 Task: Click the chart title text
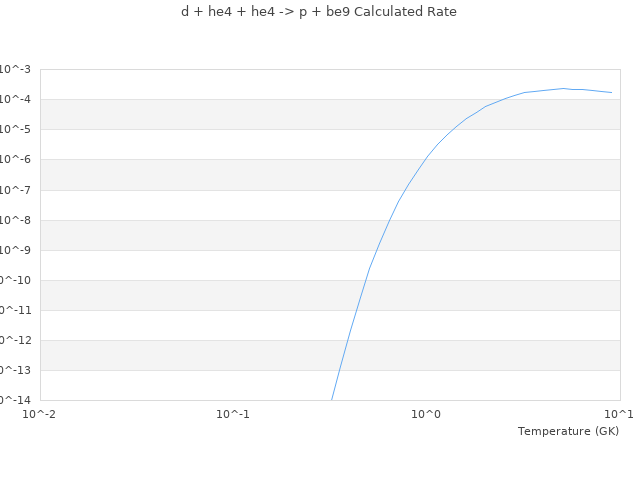point(318,12)
